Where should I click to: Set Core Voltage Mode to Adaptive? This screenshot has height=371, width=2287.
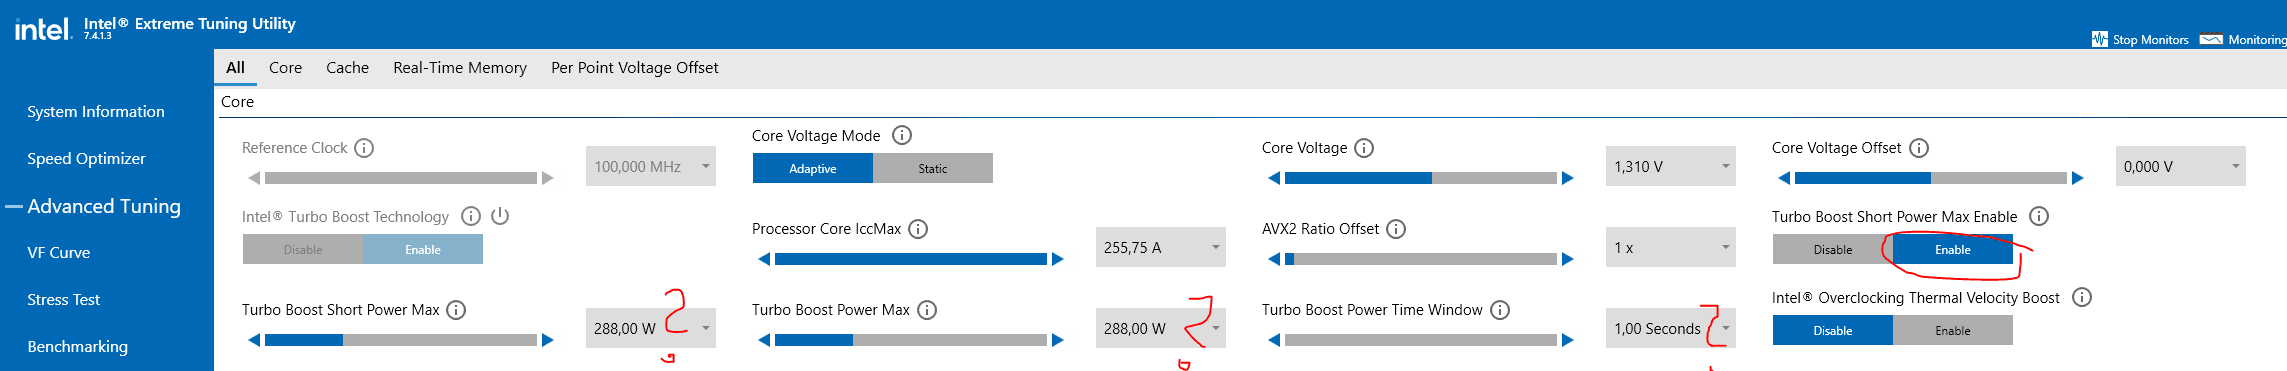813,168
